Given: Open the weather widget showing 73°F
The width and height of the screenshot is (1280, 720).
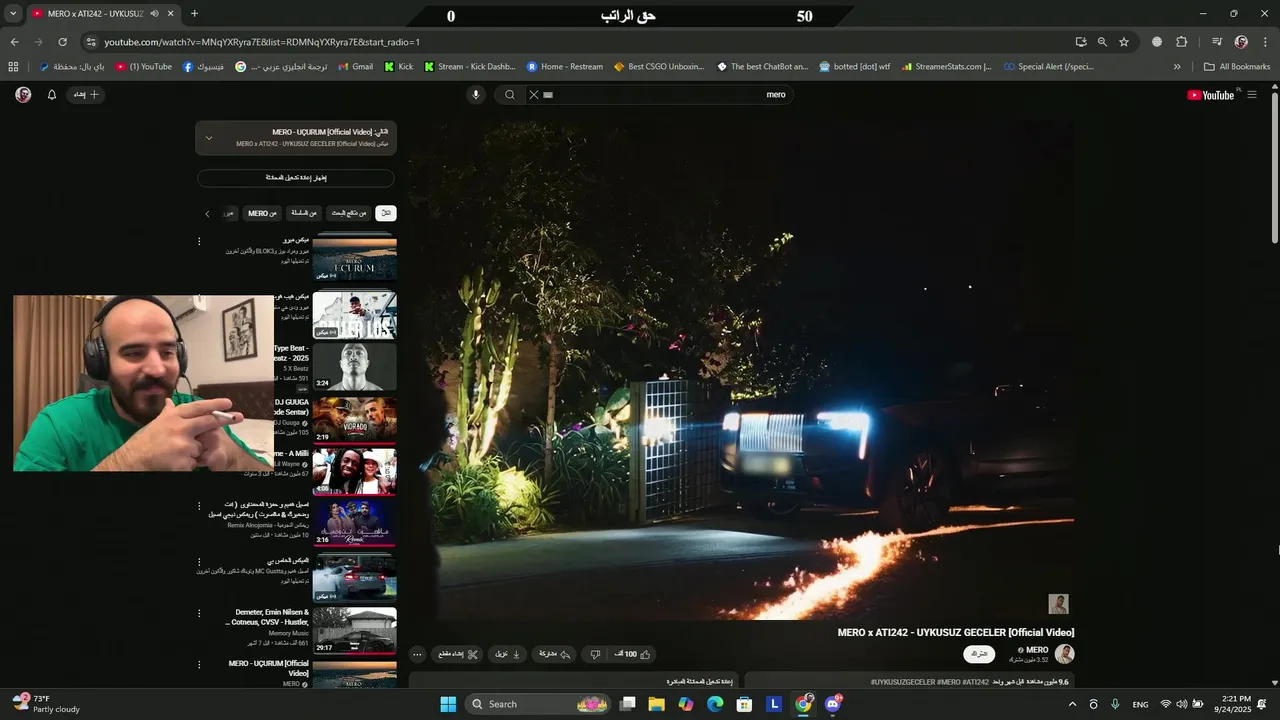Looking at the screenshot, I should [x=45, y=704].
